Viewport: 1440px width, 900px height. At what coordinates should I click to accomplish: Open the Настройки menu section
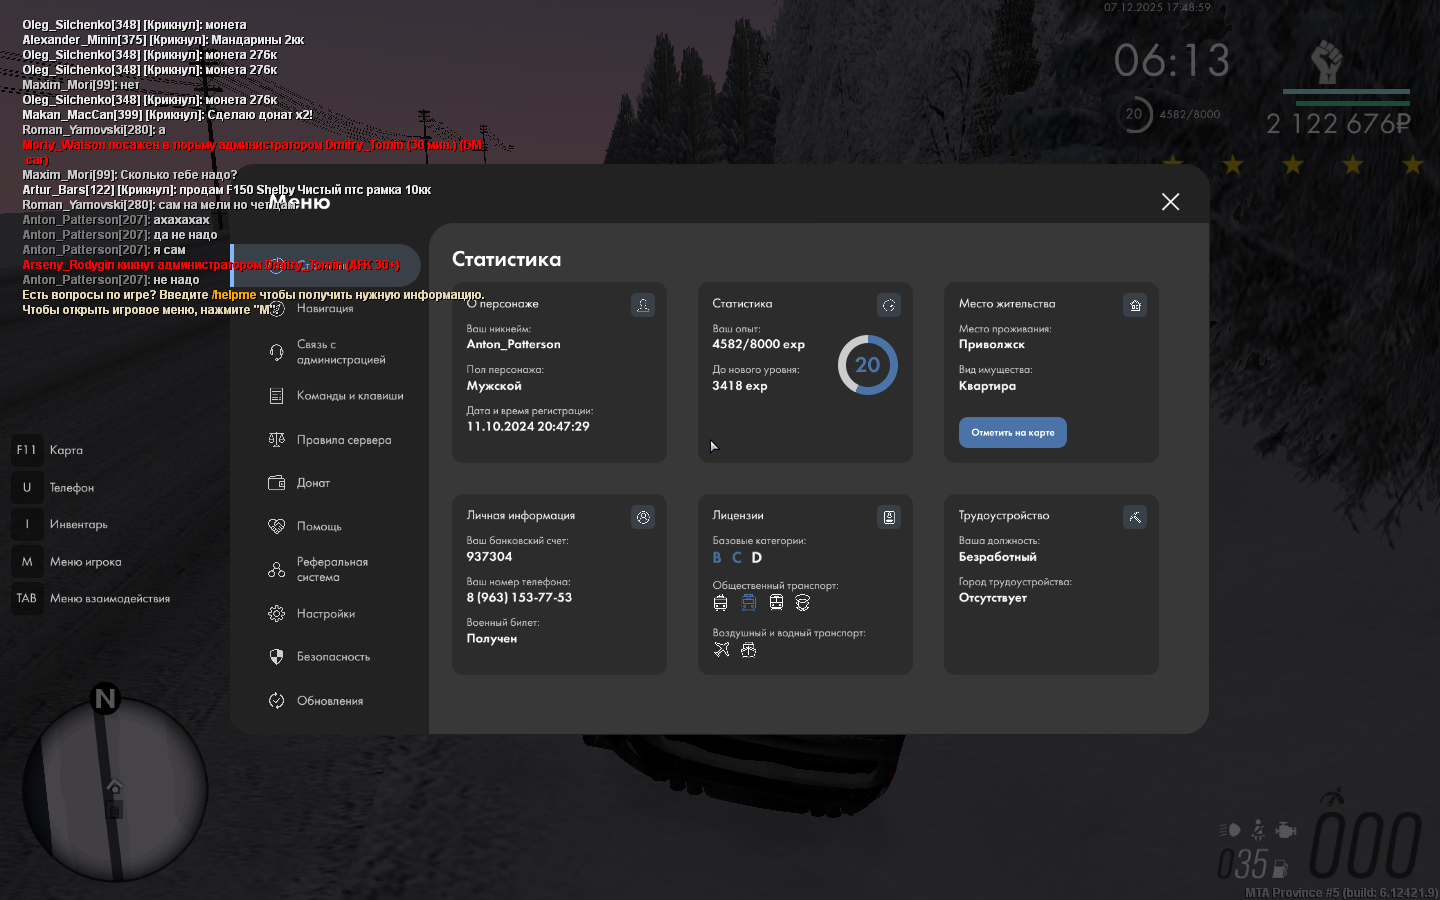(325, 614)
